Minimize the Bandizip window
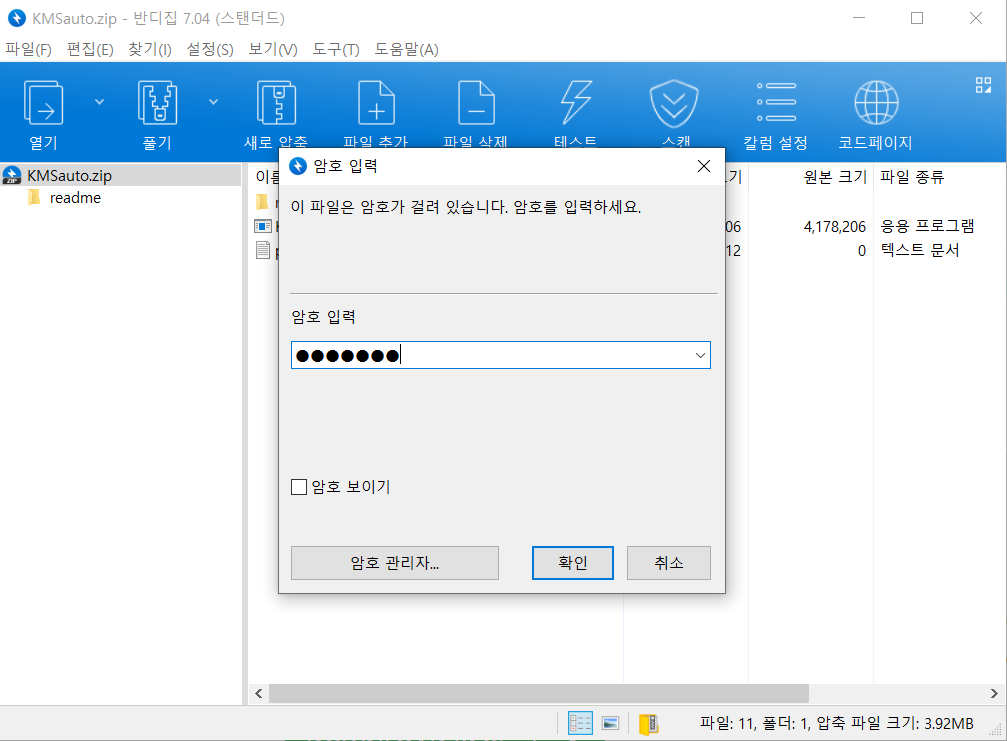Viewport: 1007px width, 741px height. (859, 18)
